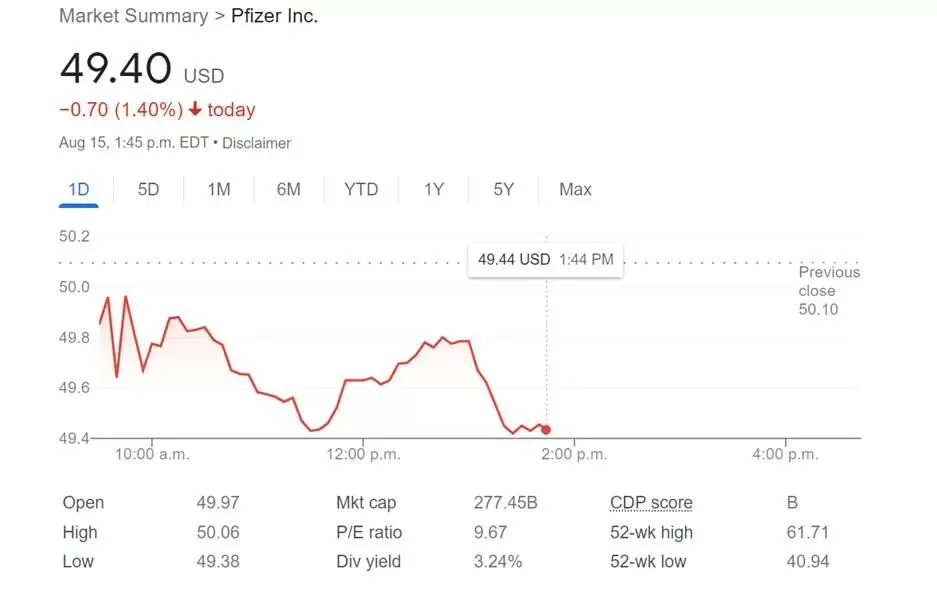Open the Disclaimer link
Image resolution: width=937 pixels, height=592 pixels.
(x=256, y=143)
